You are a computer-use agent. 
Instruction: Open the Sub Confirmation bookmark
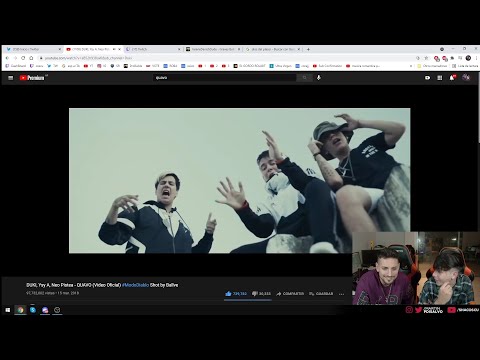[328, 66]
